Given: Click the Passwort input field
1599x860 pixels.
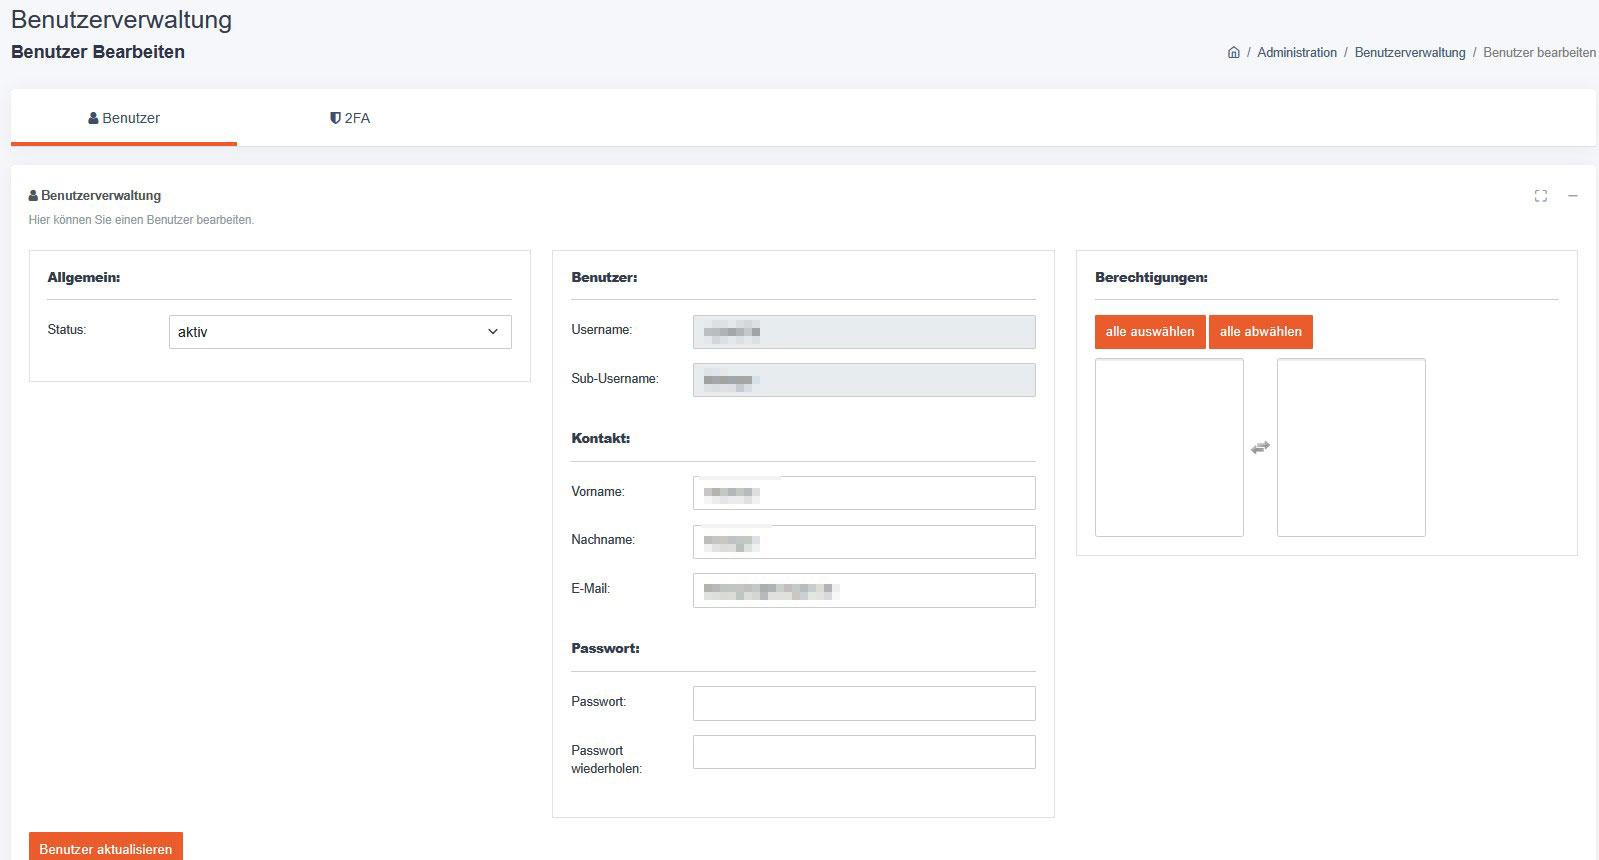Looking at the screenshot, I should 864,703.
